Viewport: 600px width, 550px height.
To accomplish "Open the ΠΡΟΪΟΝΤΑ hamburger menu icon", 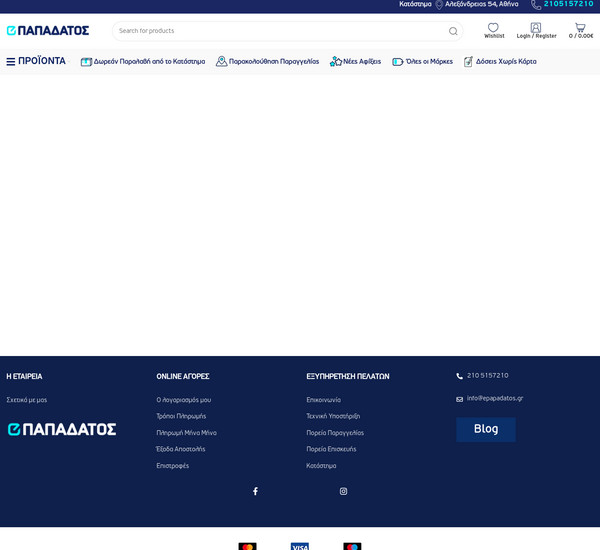I will 11,62.
